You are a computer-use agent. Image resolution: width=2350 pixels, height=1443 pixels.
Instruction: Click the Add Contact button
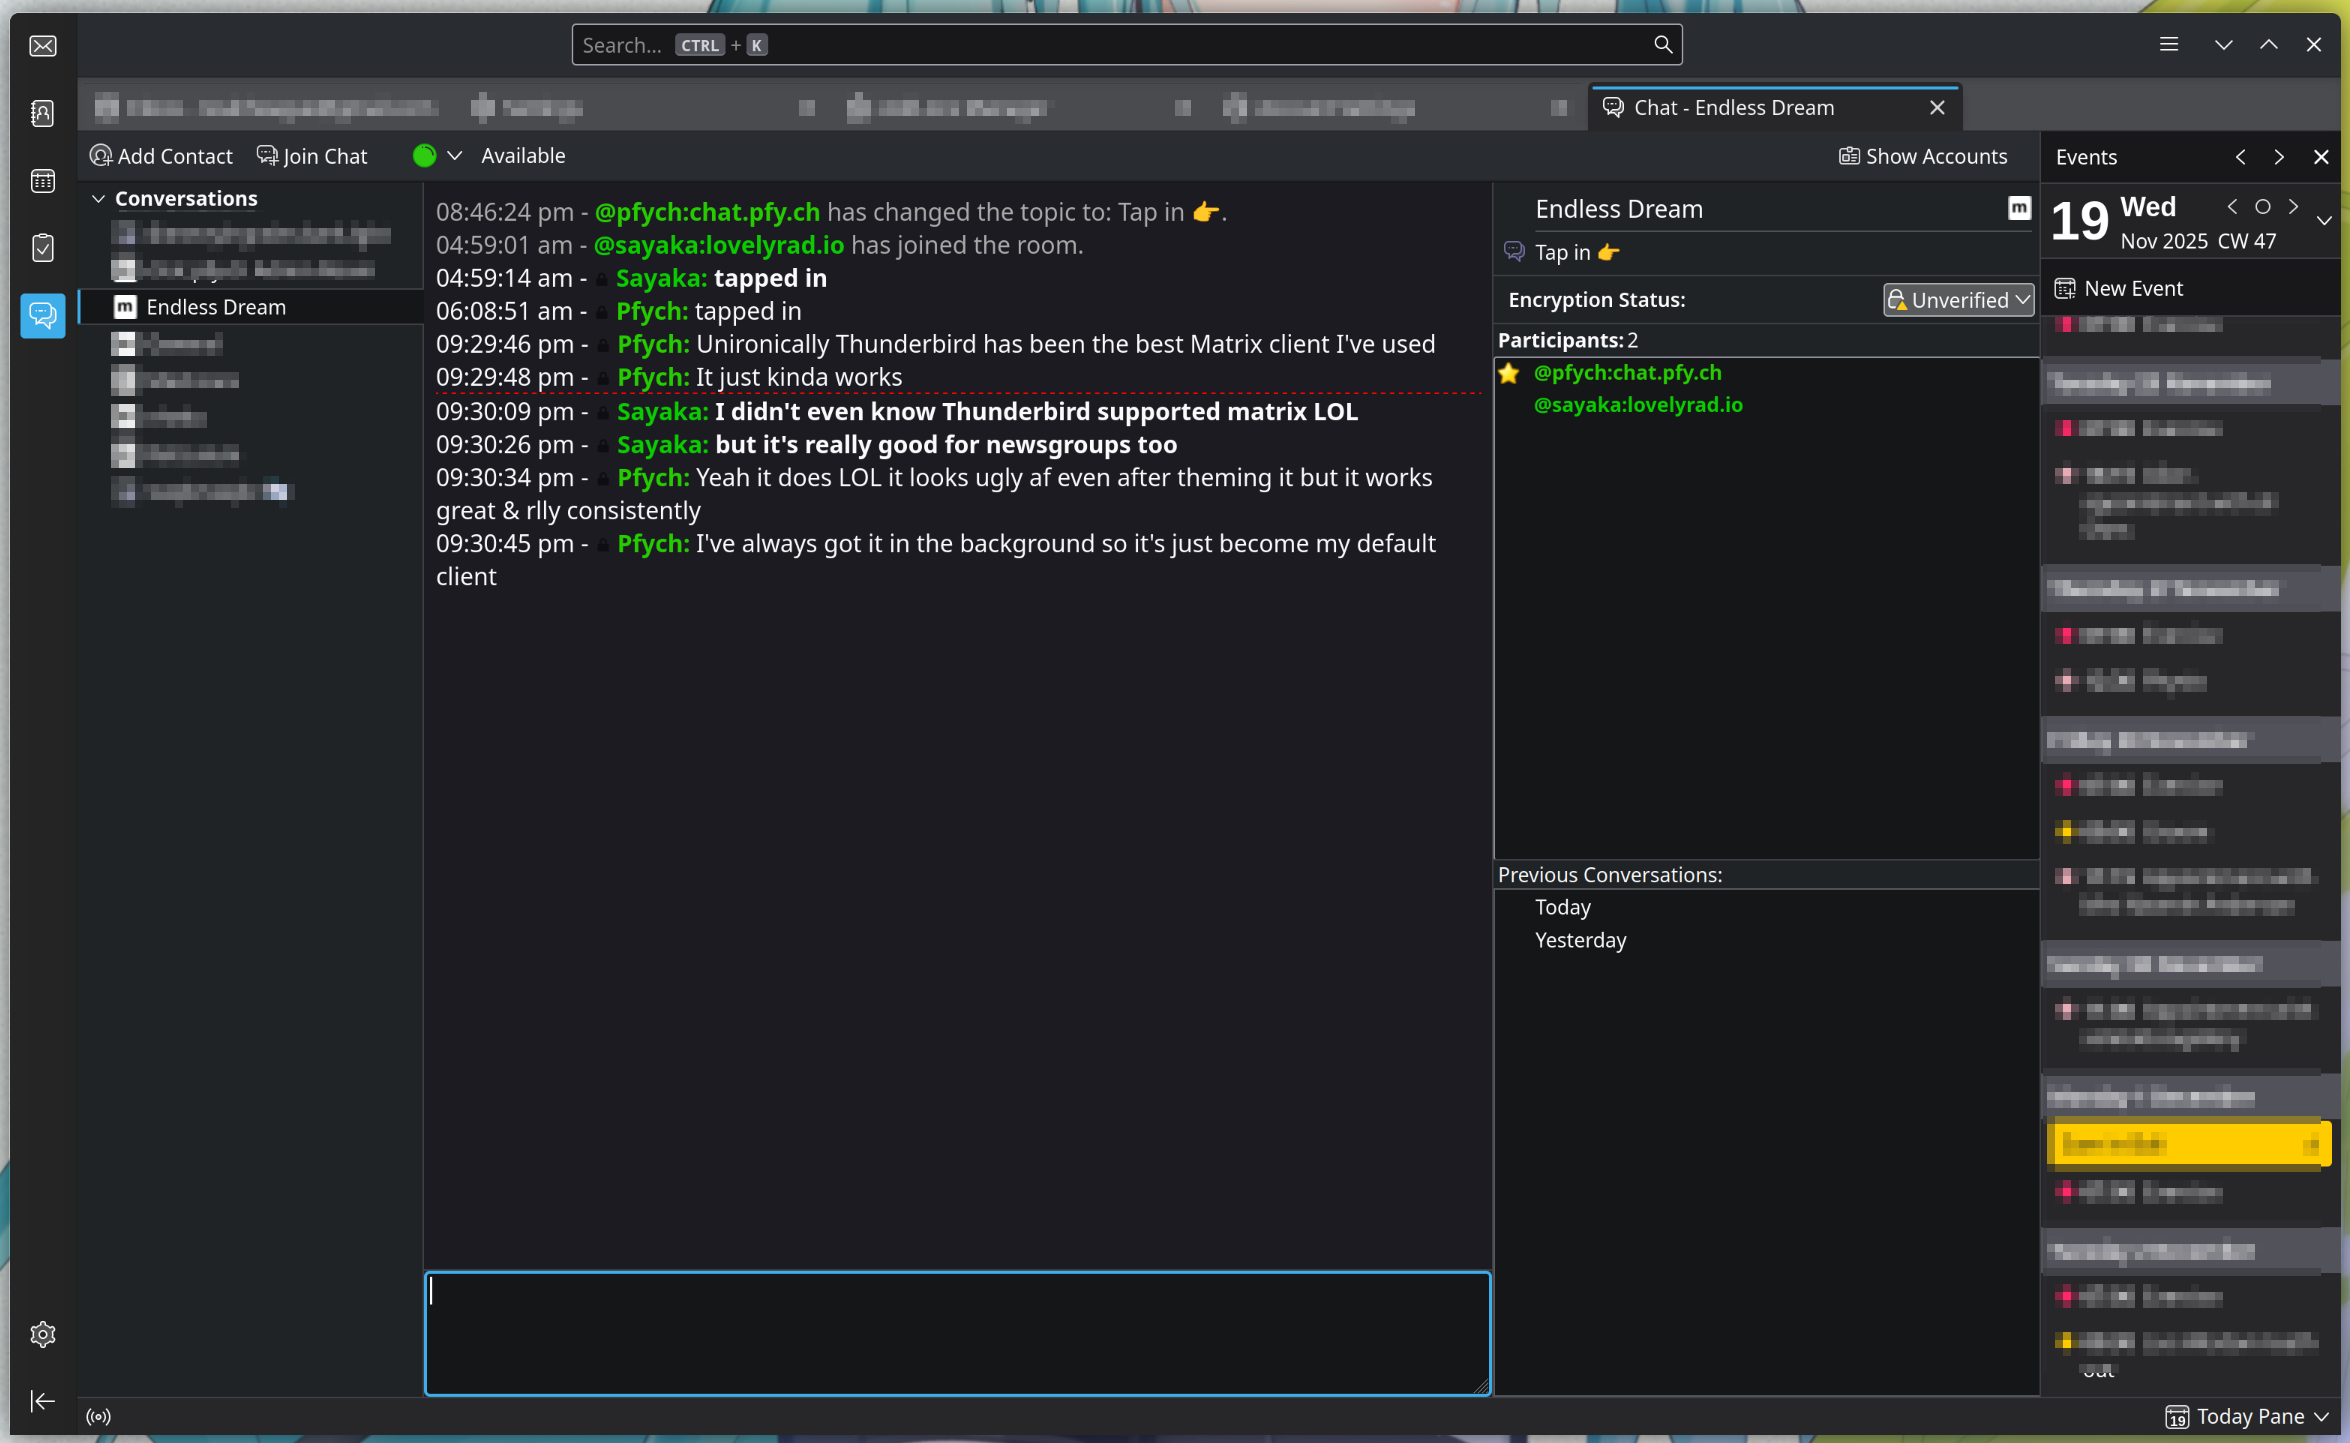coord(161,156)
